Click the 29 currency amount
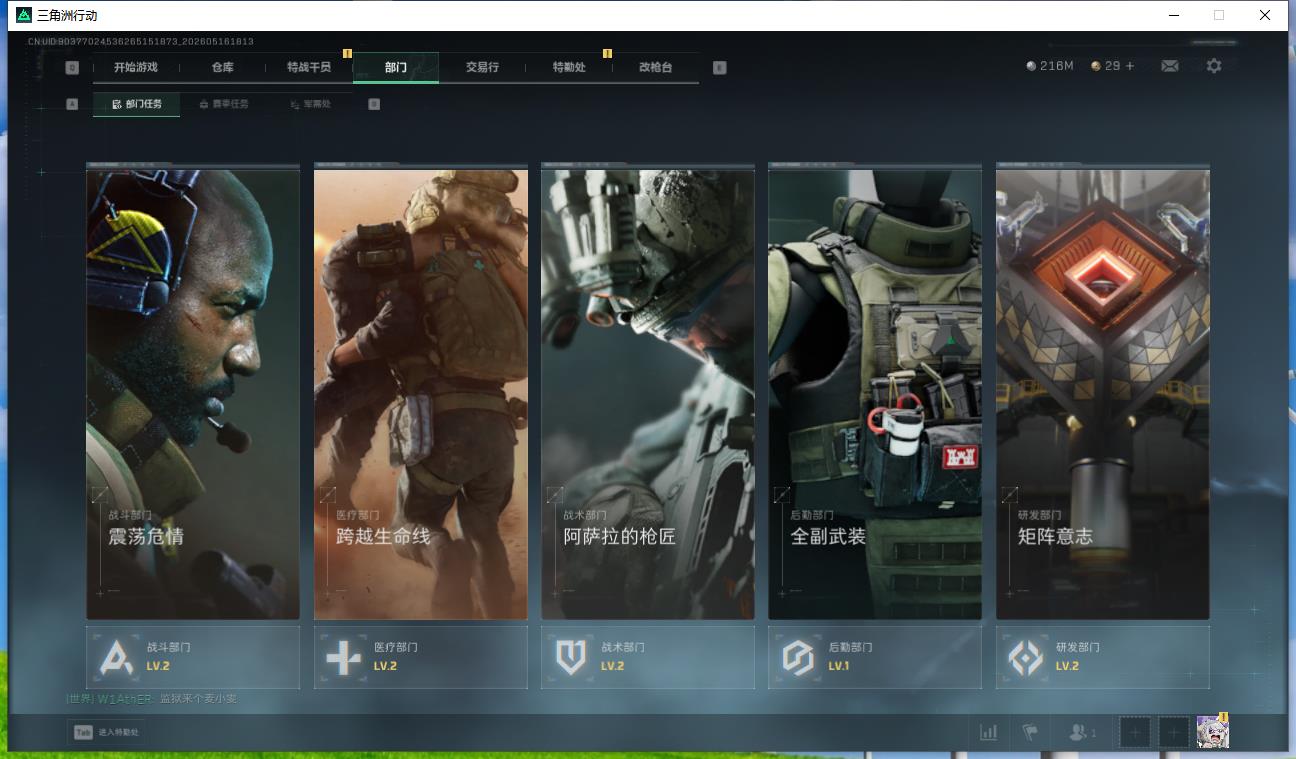 1112,66
